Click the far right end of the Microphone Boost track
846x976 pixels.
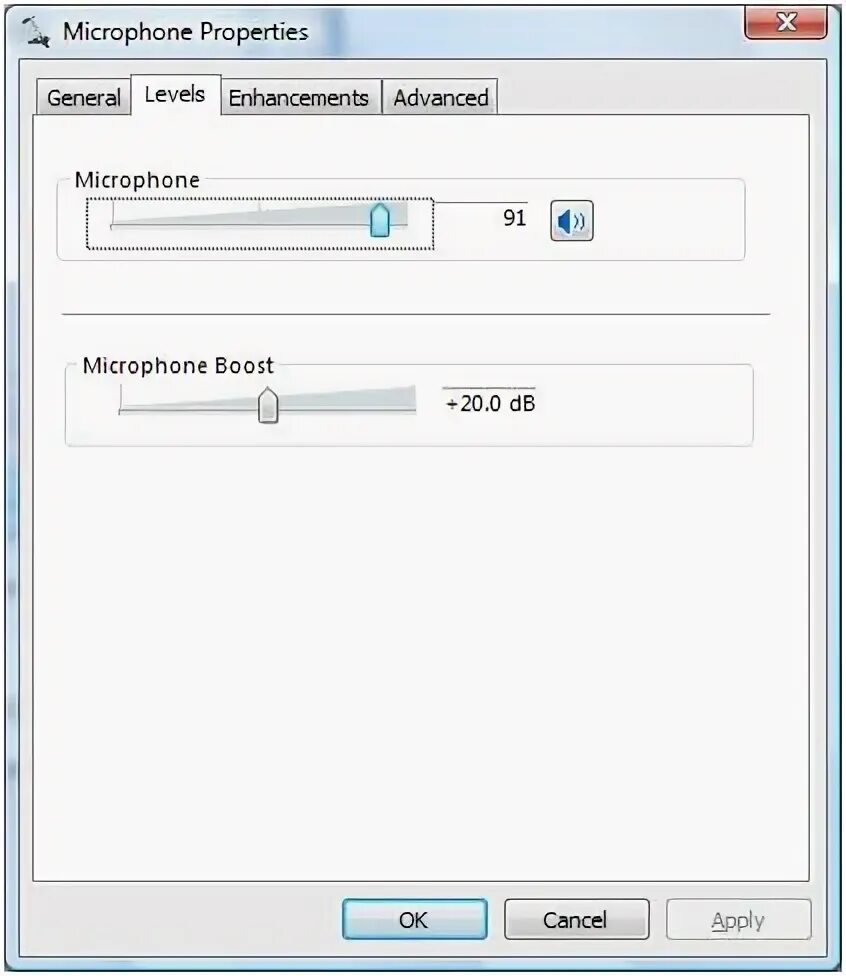(413, 408)
